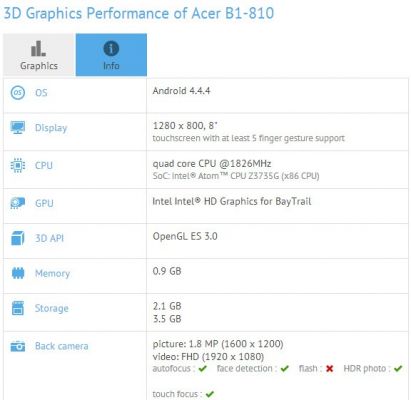Click the OS circle icon
The width and height of the screenshot is (411, 400).
click(x=18, y=93)
